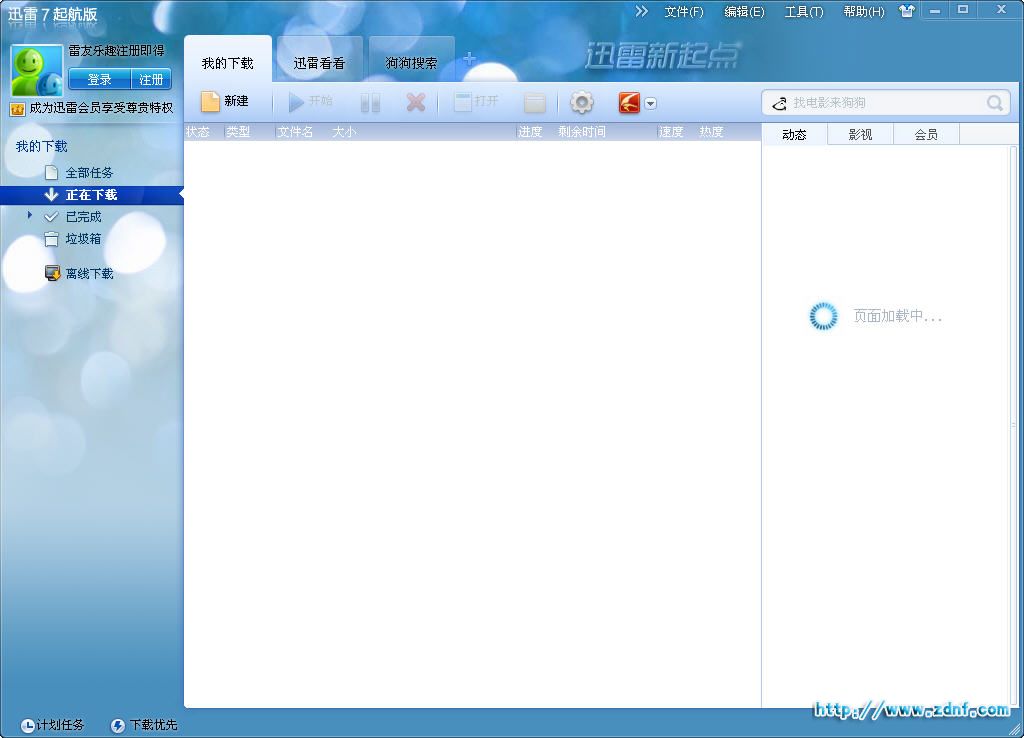Select 已完成 in the sidebar
Screen dimensions: 1024x738
84,216
